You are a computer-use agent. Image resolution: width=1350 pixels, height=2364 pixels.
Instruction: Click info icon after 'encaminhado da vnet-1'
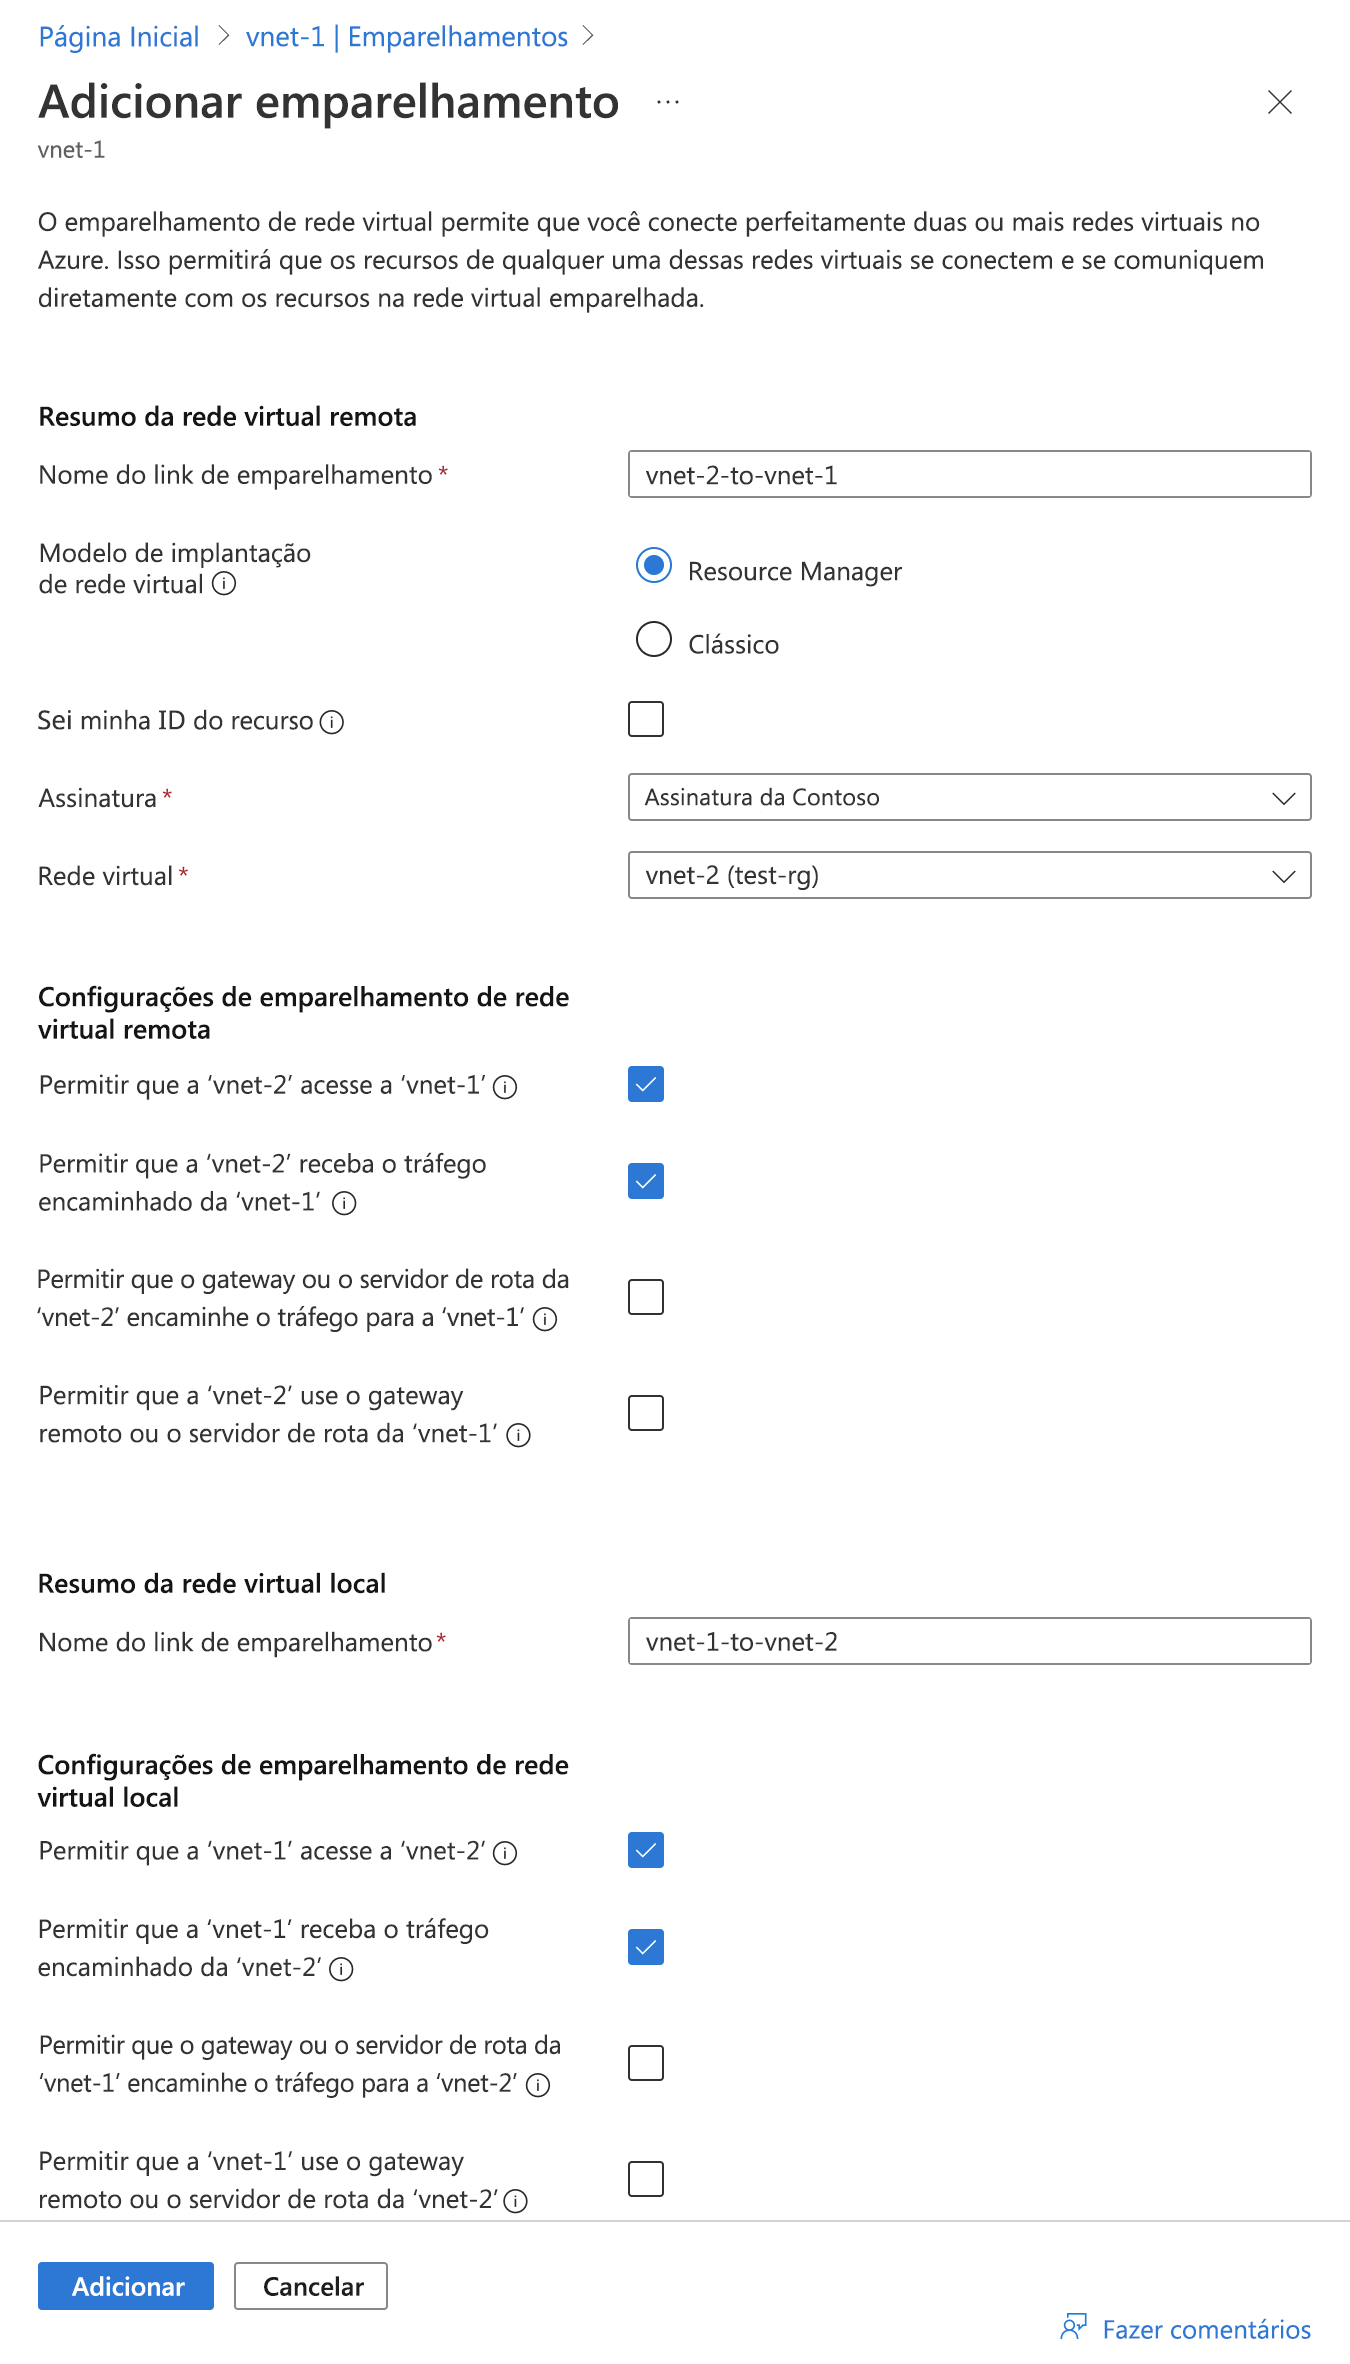(344, 1203)
